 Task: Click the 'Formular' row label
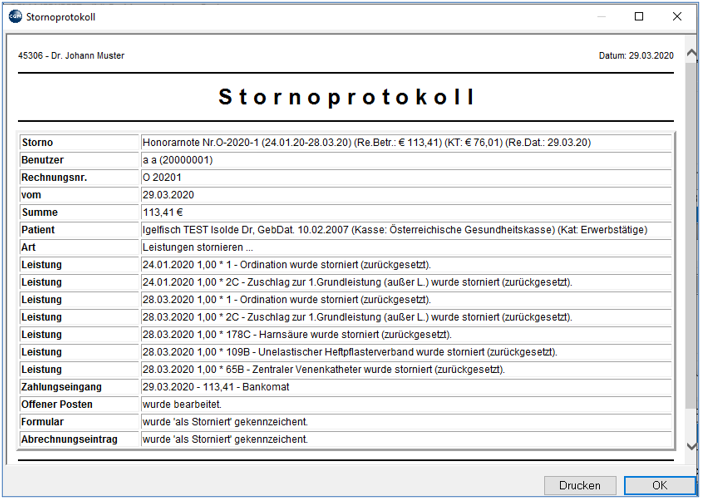[42, 422]
